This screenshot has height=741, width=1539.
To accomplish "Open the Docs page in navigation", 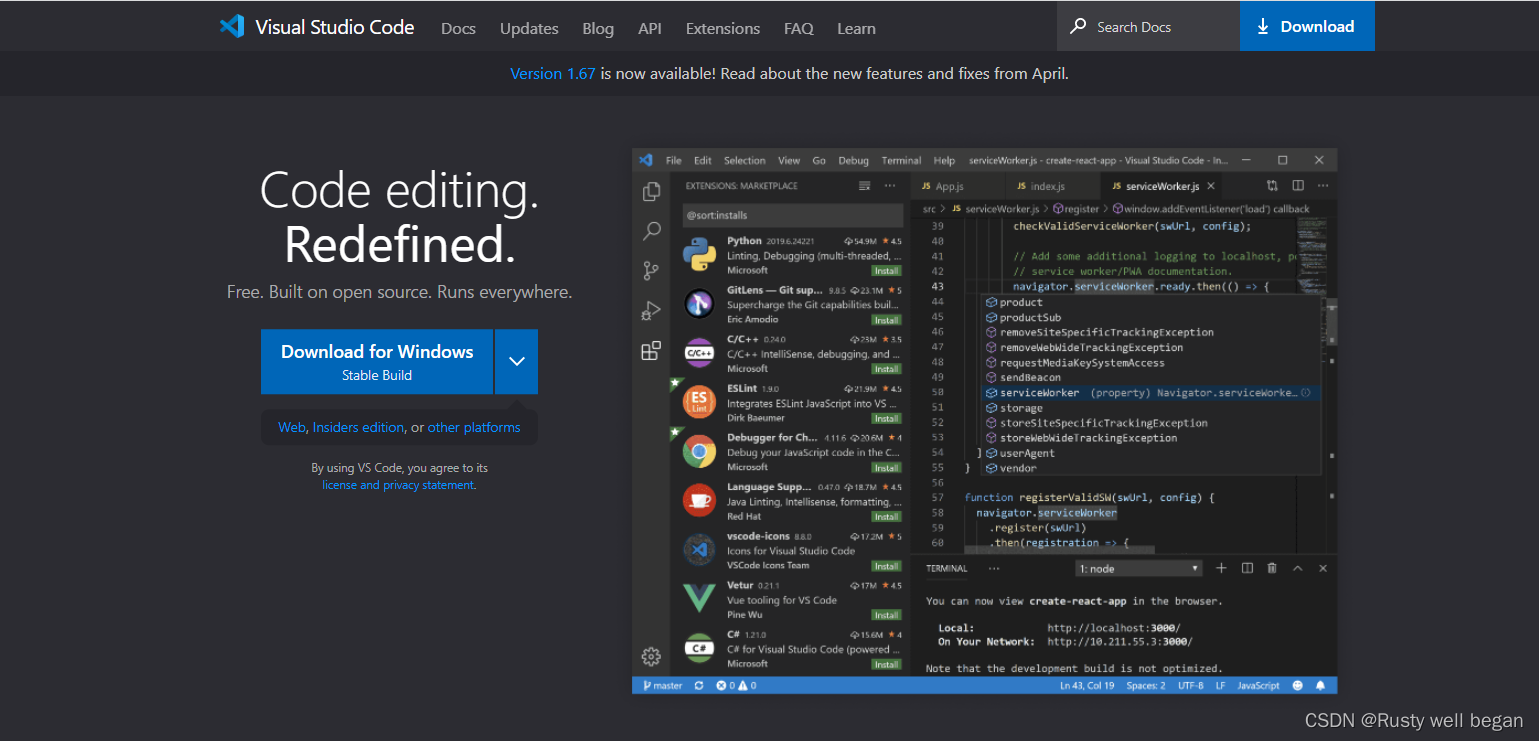I will pos(458,28).
